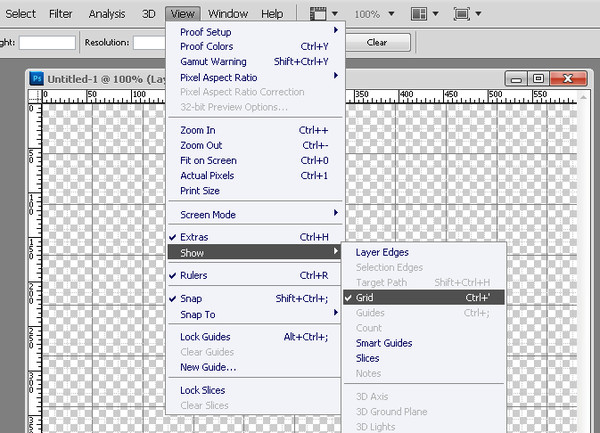Choose Zoom Out from the View menu

click(x=256, y=145)
